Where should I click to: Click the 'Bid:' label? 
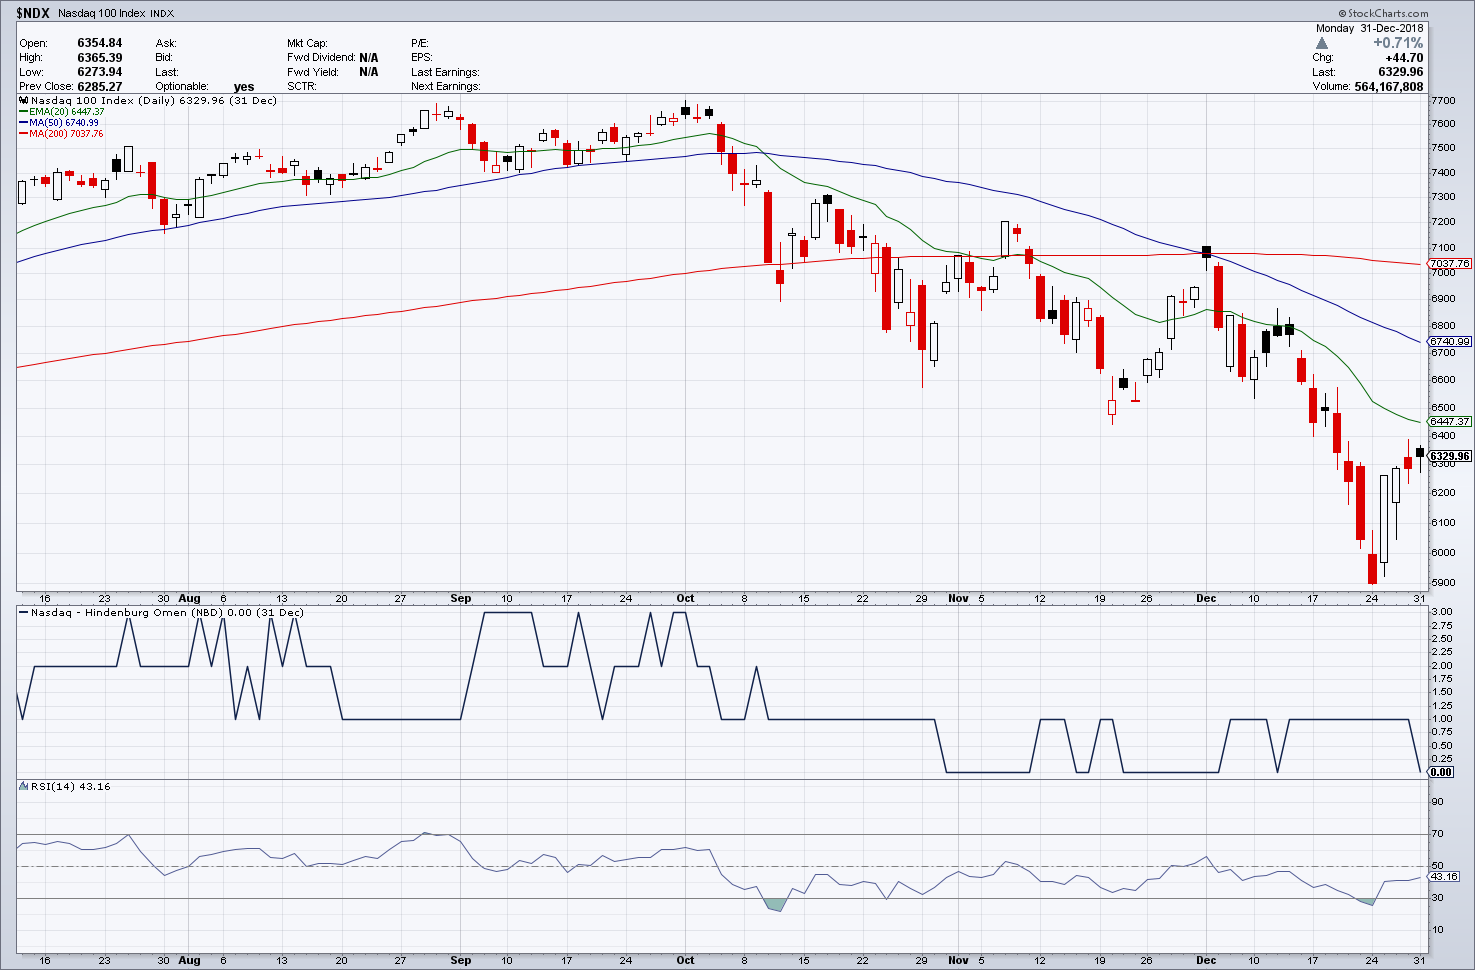click(x=165, y=58)
